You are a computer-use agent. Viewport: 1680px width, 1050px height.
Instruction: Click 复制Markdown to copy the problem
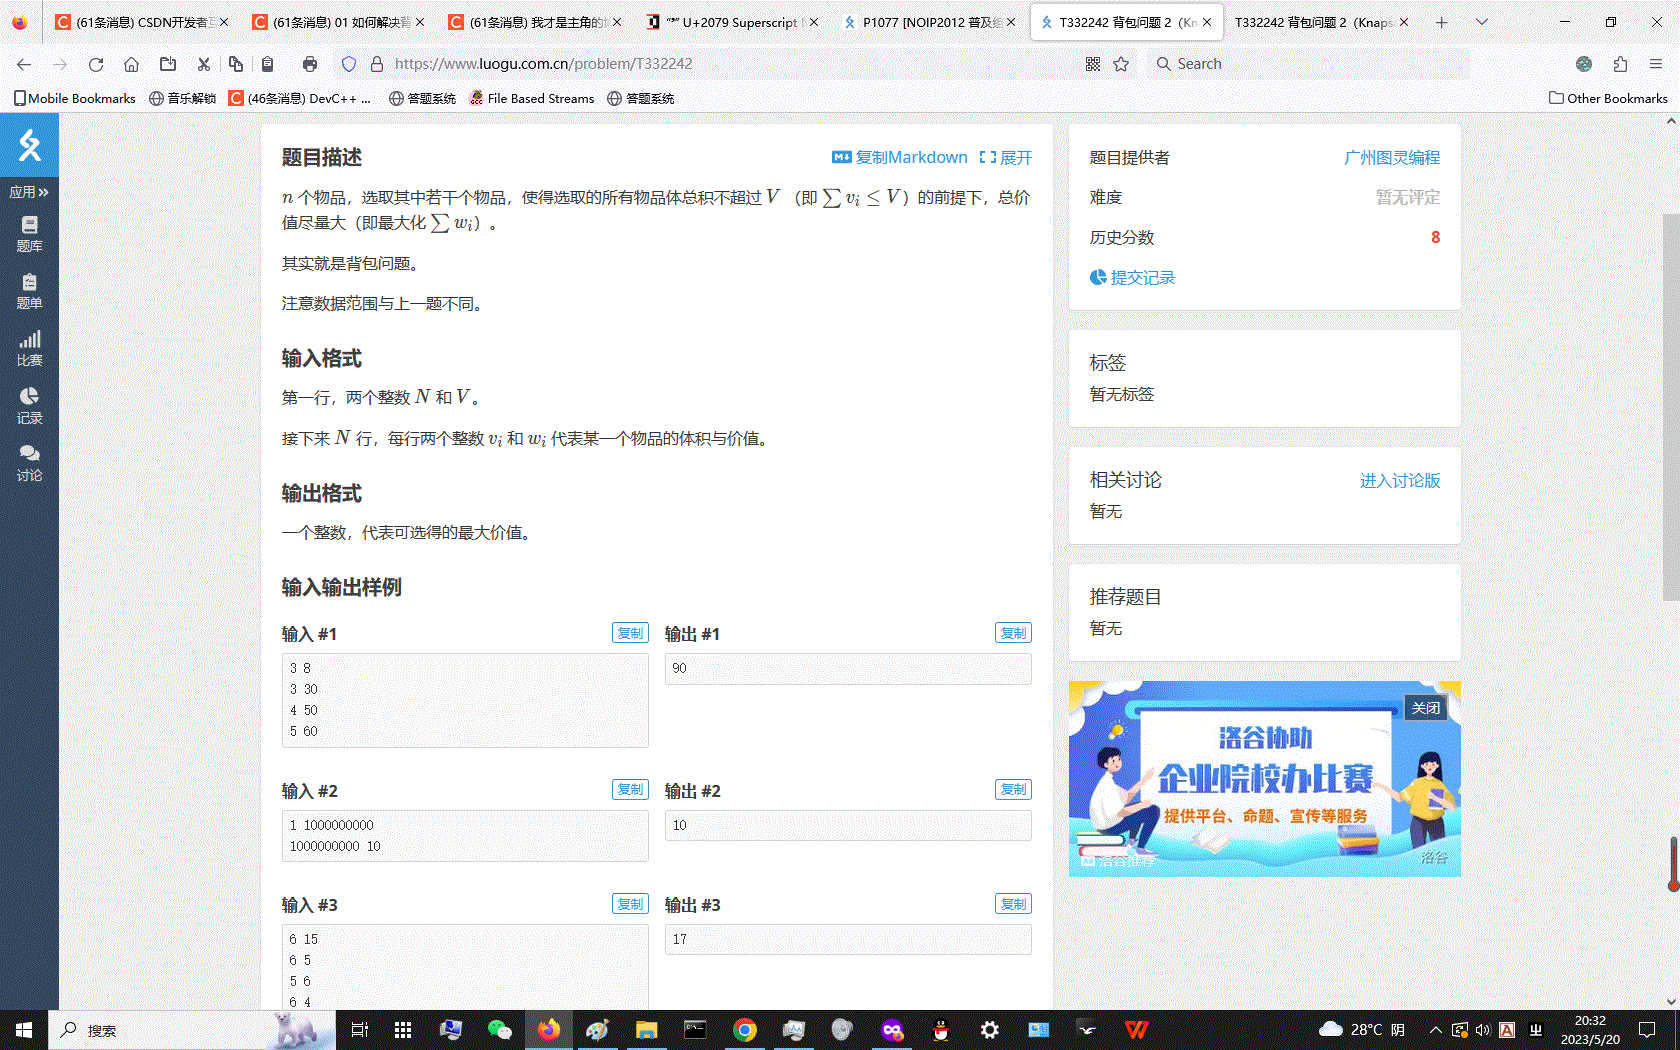tap(900, 158)
